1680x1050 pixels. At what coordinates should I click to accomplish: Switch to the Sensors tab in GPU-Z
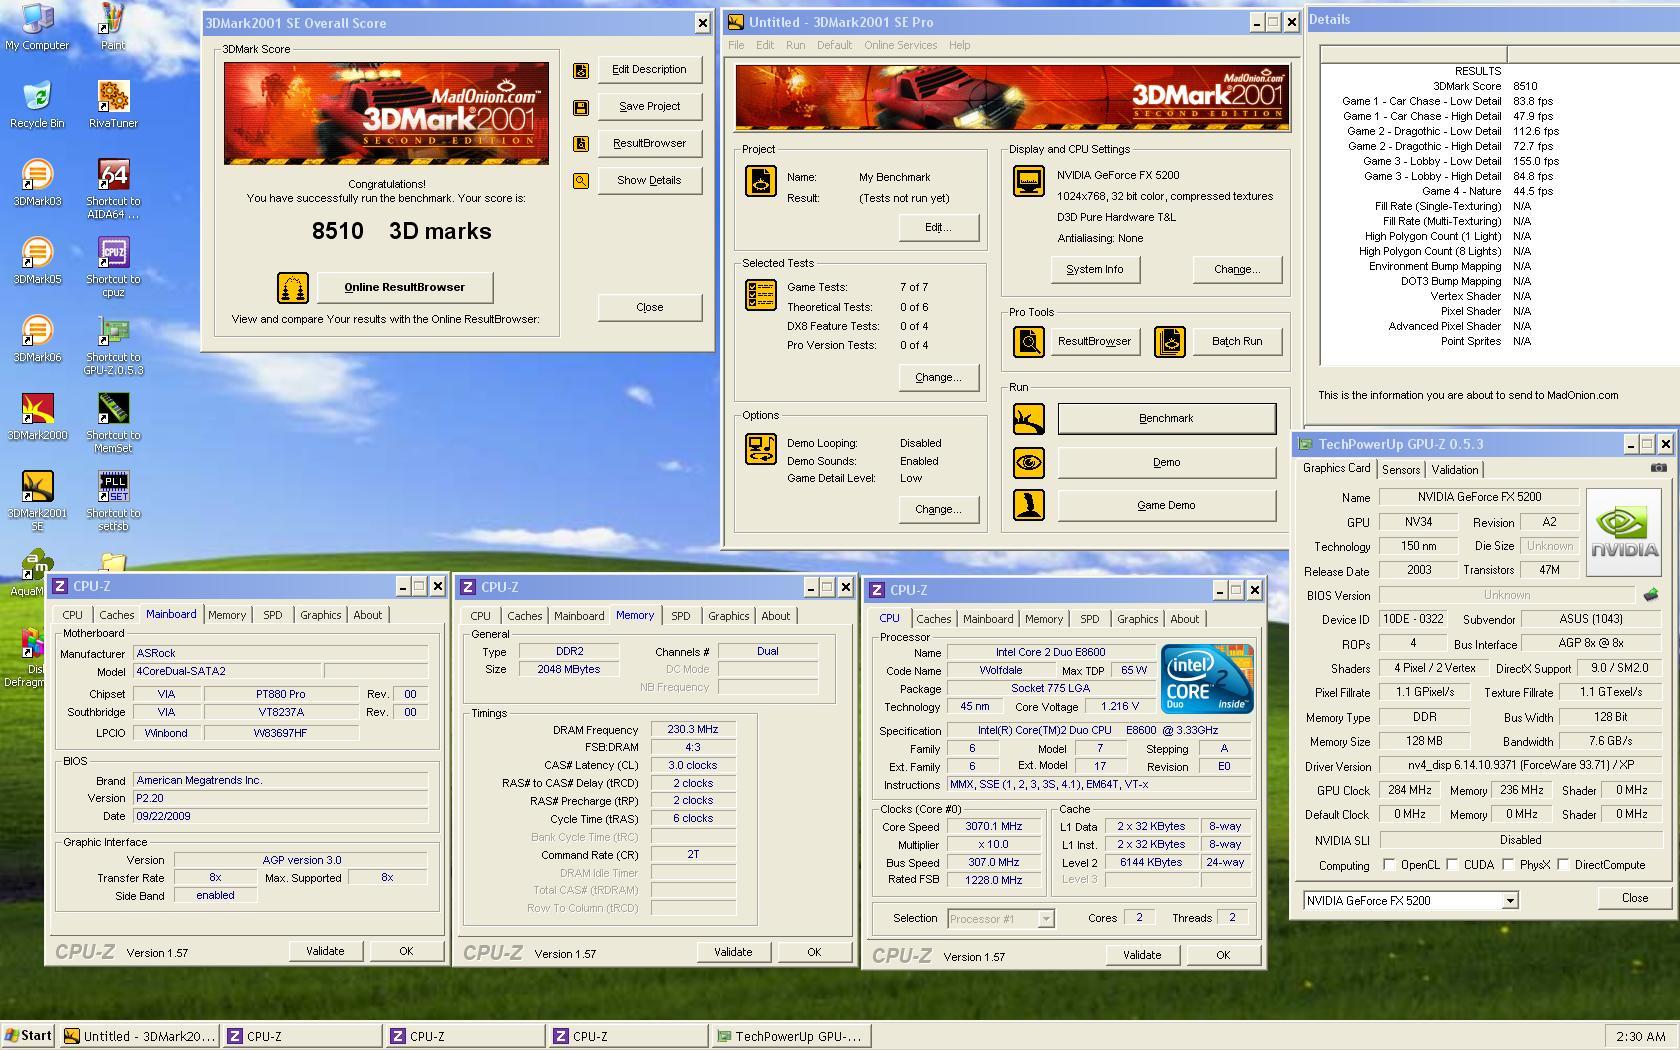[x=1401, y=470]
